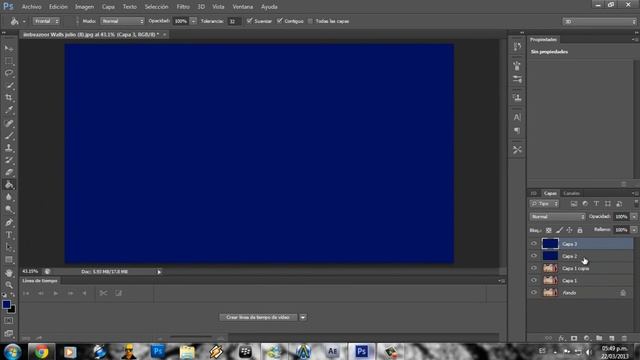This screenshot has height=360, width=640.
Task: Toggle the Suavizar checkbox
Action: 249,21
